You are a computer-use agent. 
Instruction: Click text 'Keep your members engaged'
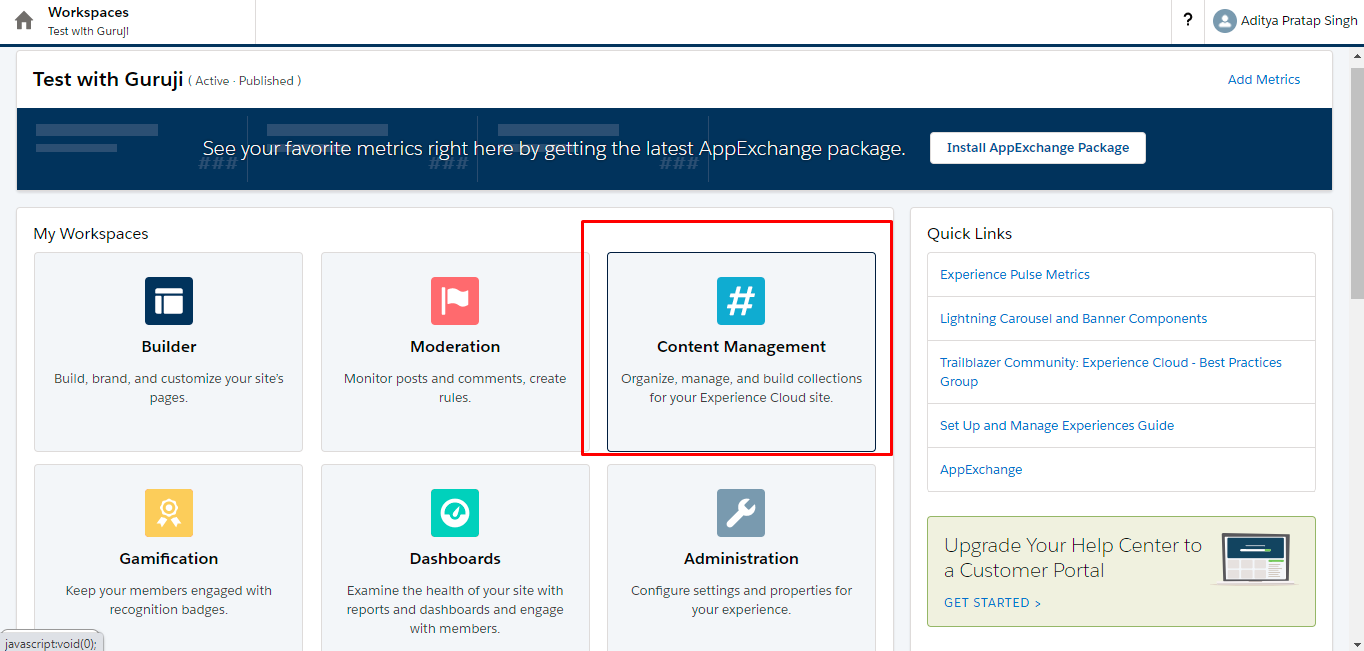click(169, 600)
